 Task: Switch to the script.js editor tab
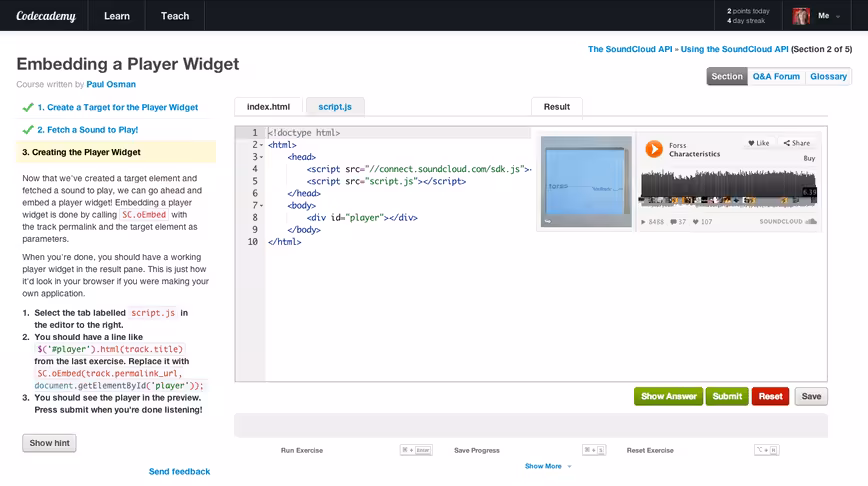[x=335, y=106]
